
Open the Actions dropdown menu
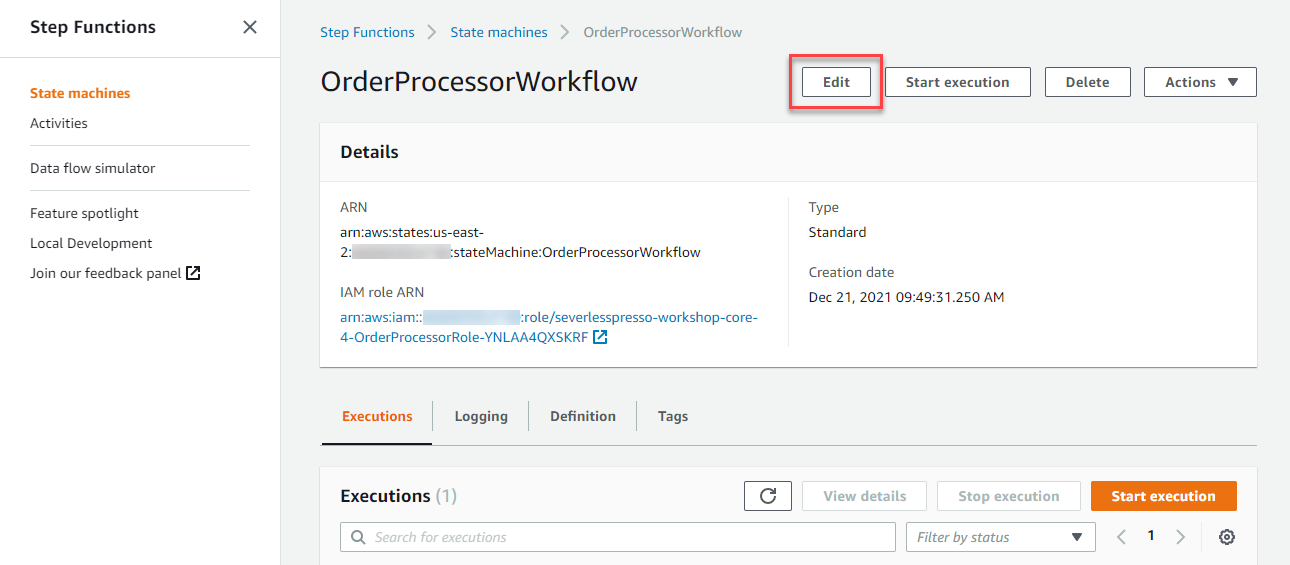tap(1200, 82)
